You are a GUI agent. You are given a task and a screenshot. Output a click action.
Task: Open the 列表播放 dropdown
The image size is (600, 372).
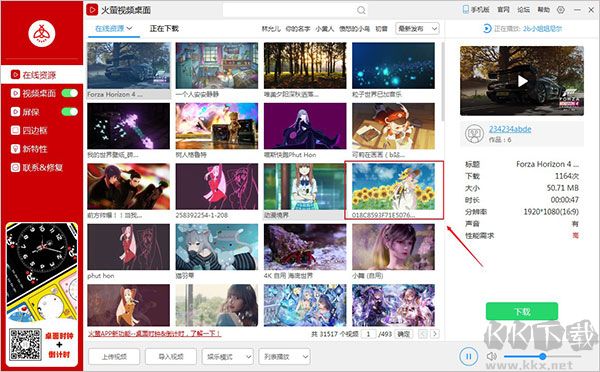284,357
